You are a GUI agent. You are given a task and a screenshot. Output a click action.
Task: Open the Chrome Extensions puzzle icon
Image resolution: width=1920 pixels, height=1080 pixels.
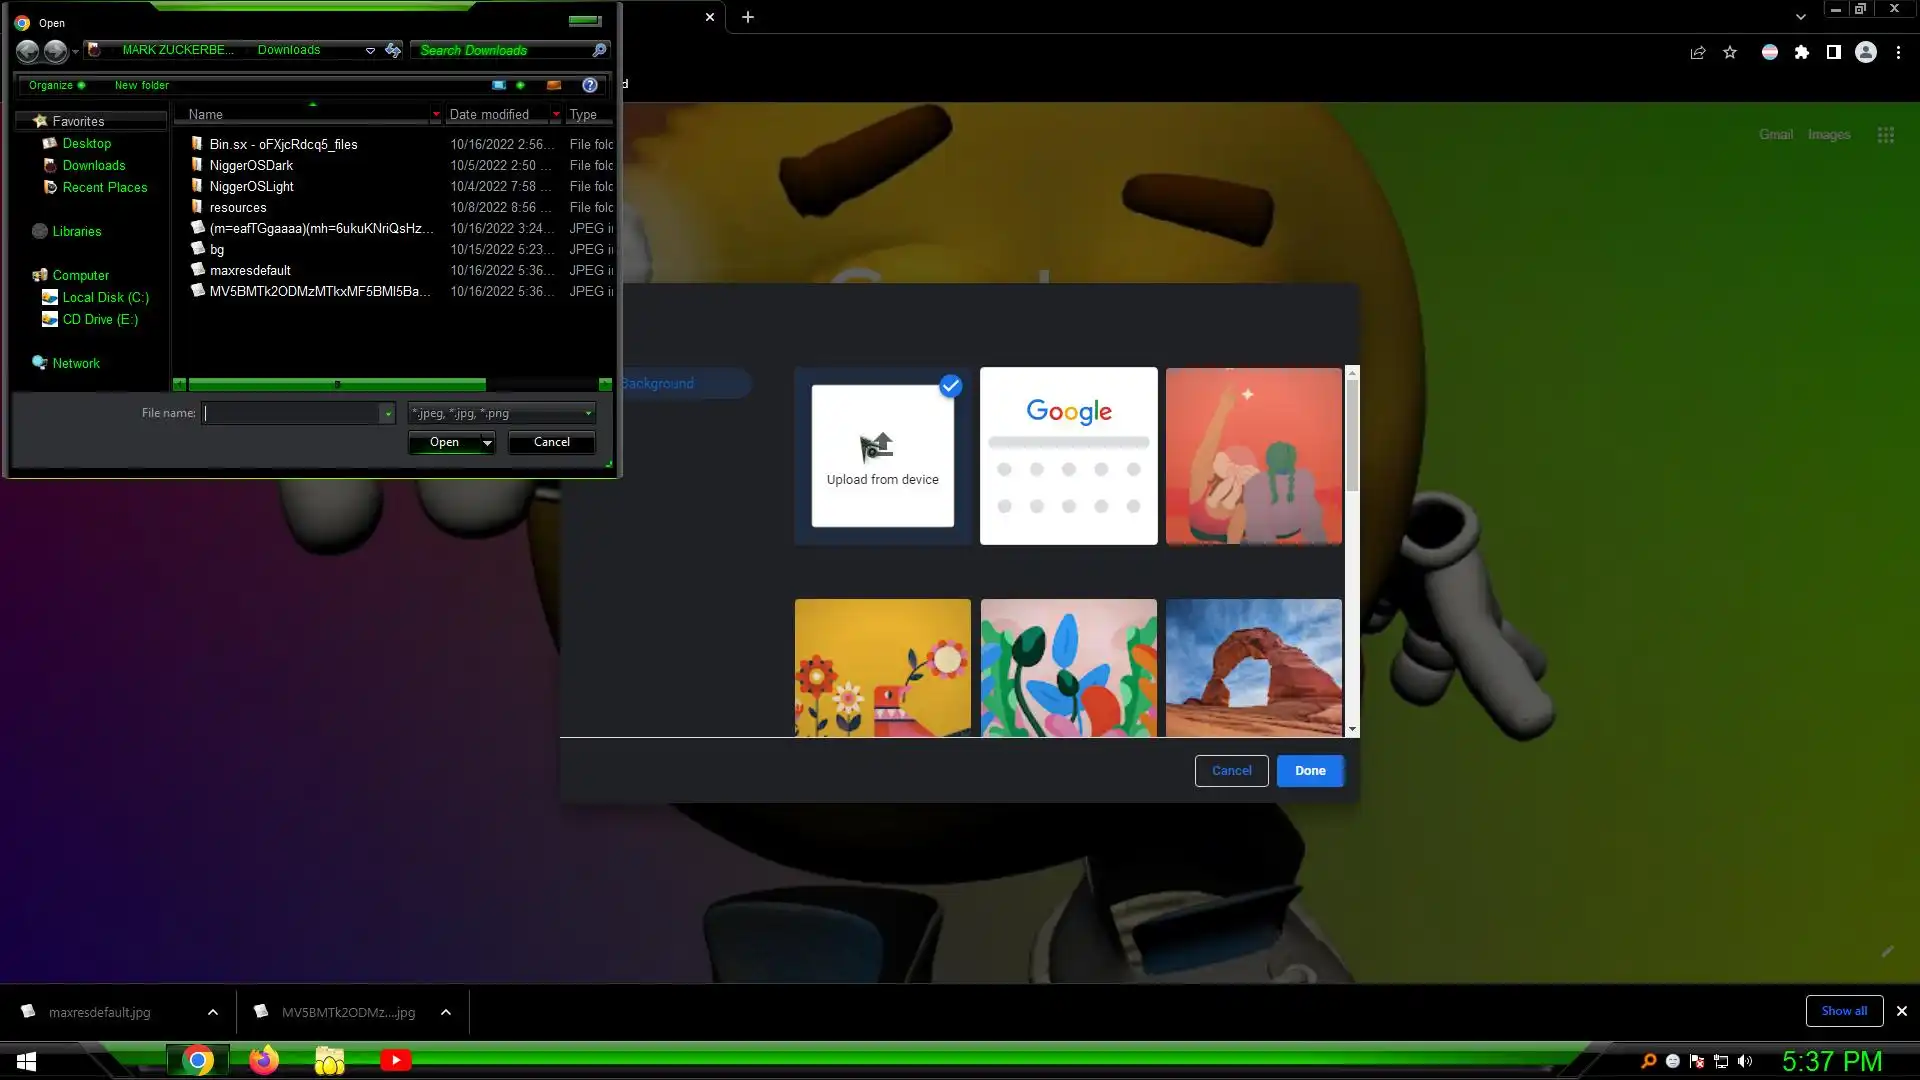pyautogui.click(x=1801, y=53)
